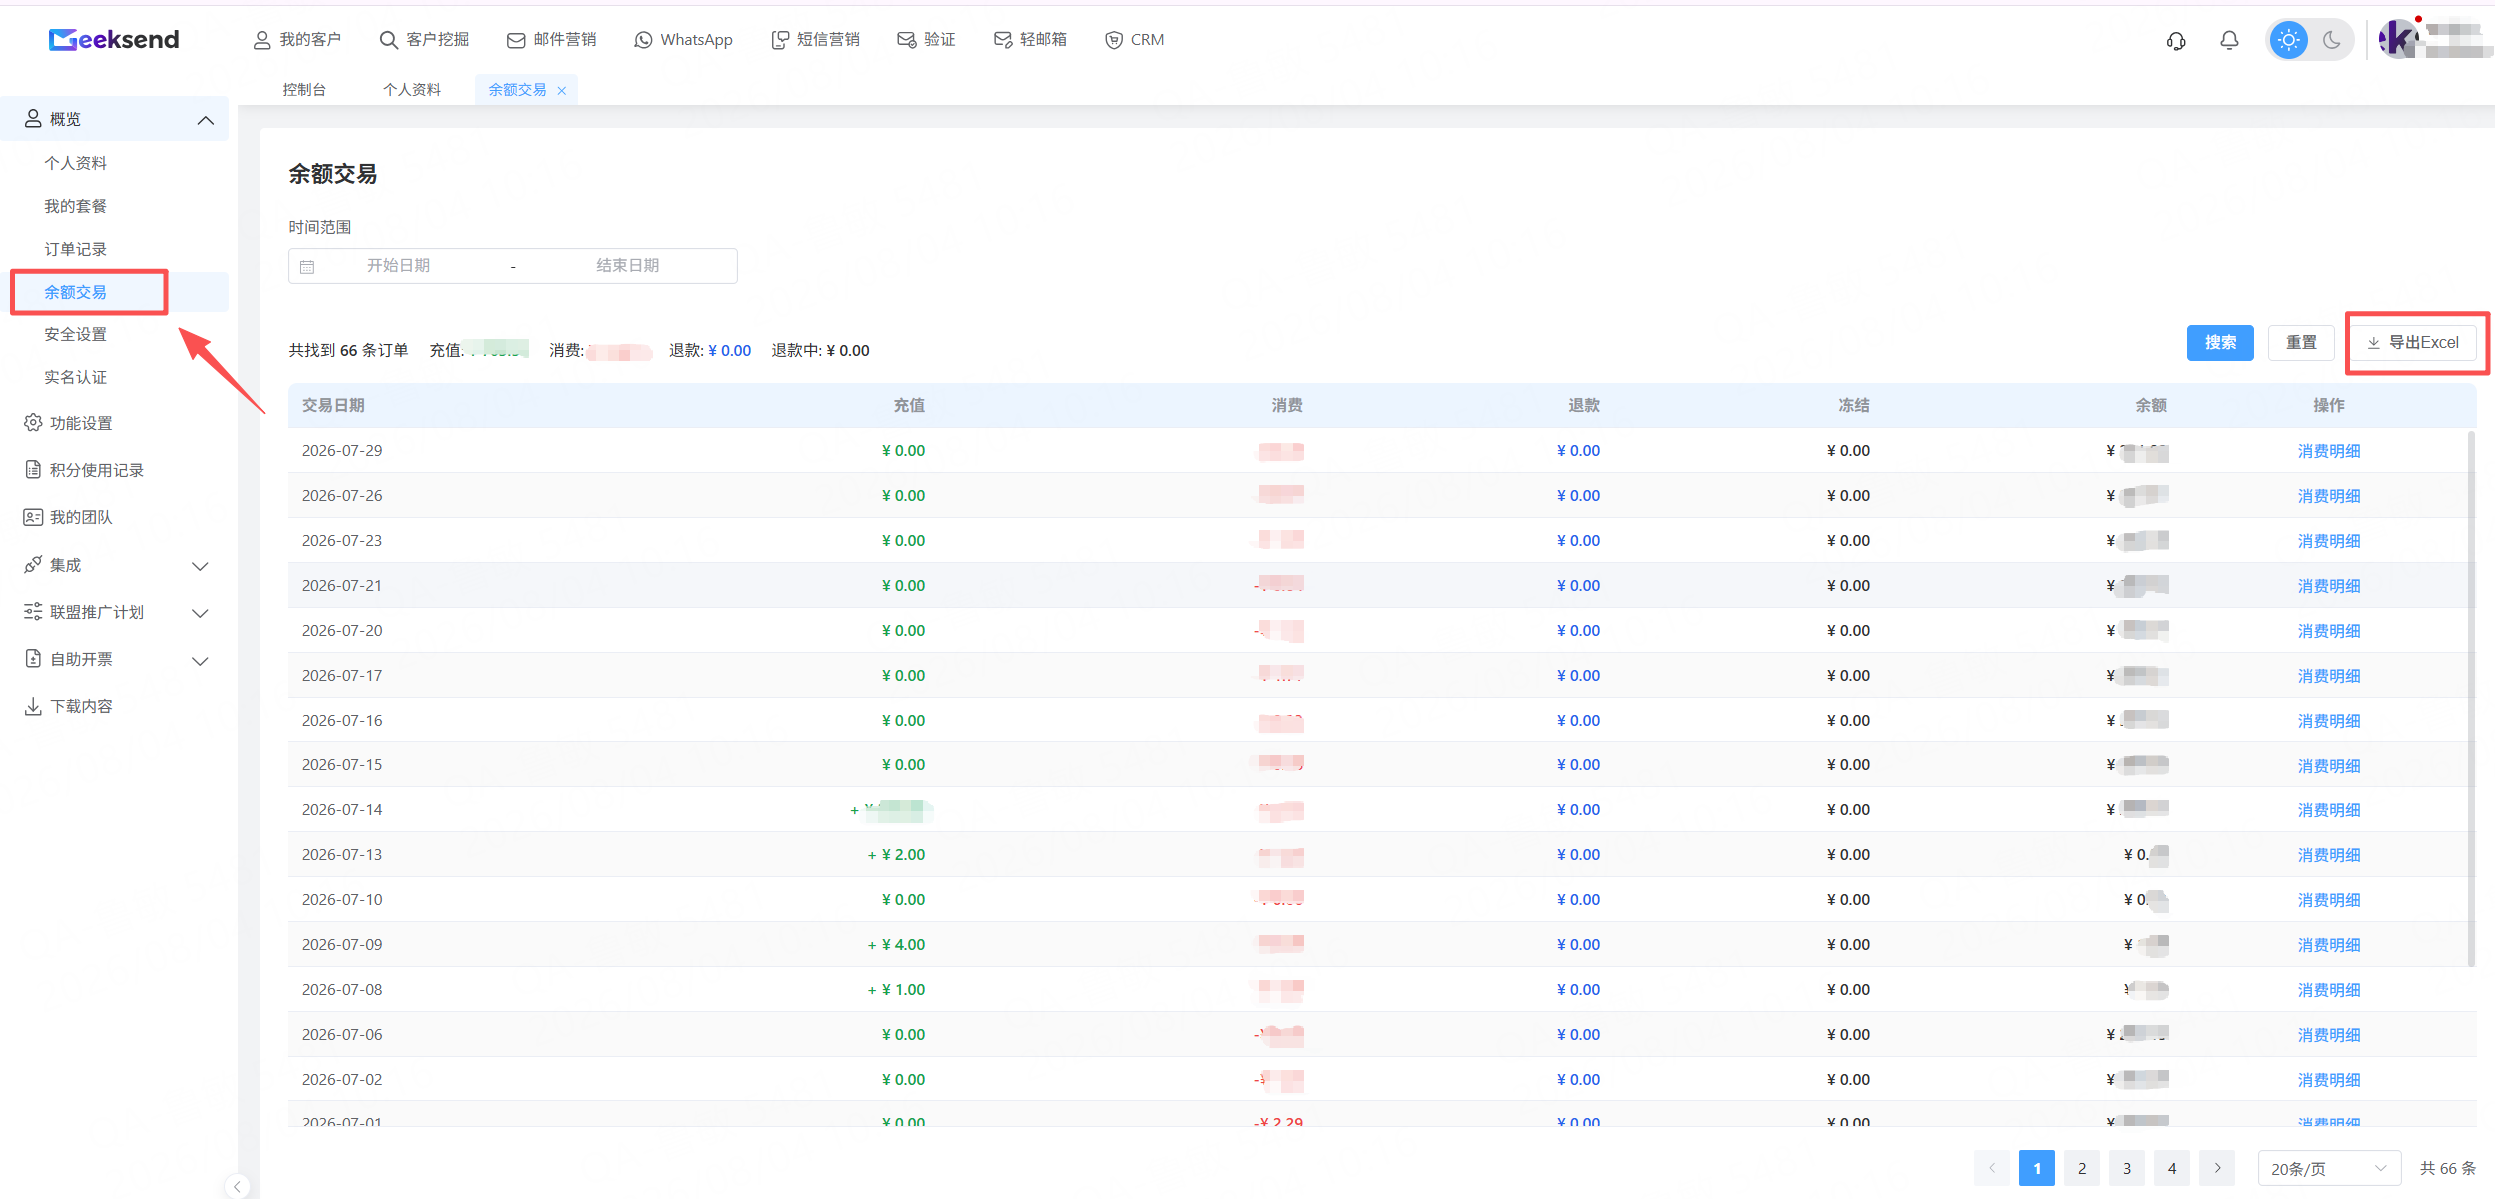Image resolution: width=2495 pixels, height=1199 pixels.
Task: Open 消费明细 for 2026-07-26
Action: [2328, 496]
